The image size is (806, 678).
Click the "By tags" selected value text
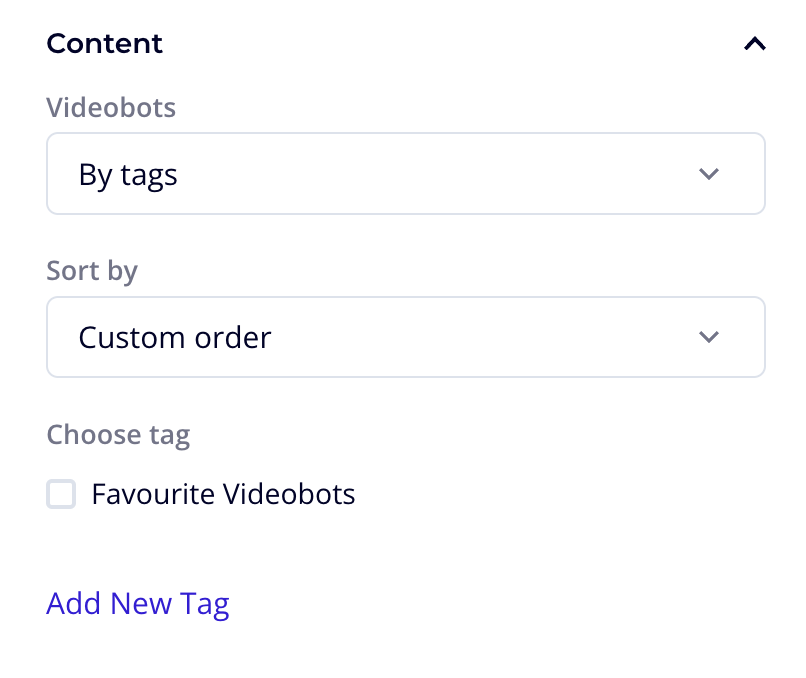pyautogui.click(x=128, y=175)
